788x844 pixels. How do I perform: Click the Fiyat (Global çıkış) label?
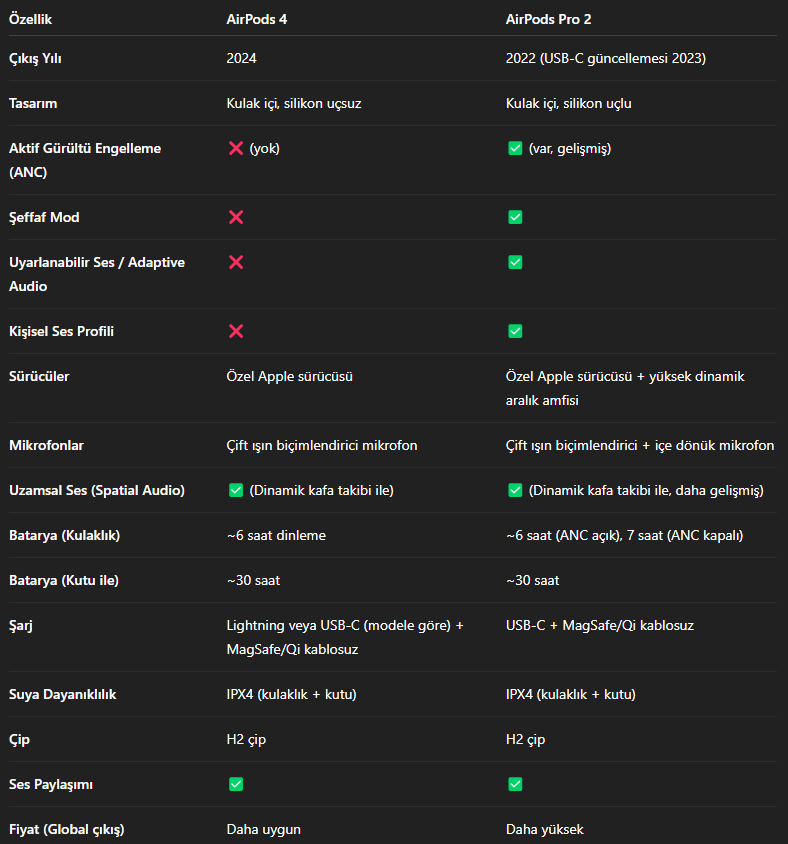67,829
